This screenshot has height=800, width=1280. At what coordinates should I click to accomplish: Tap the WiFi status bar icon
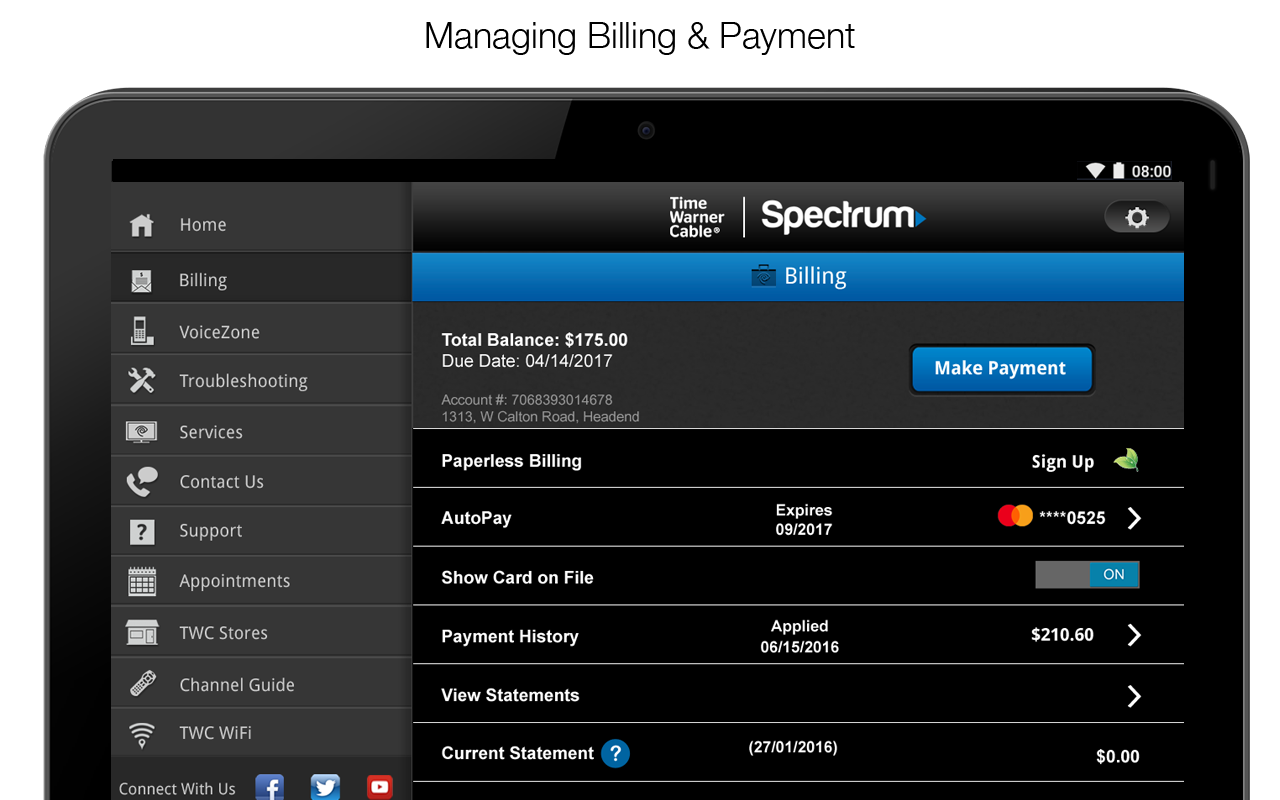point(1096,171)
